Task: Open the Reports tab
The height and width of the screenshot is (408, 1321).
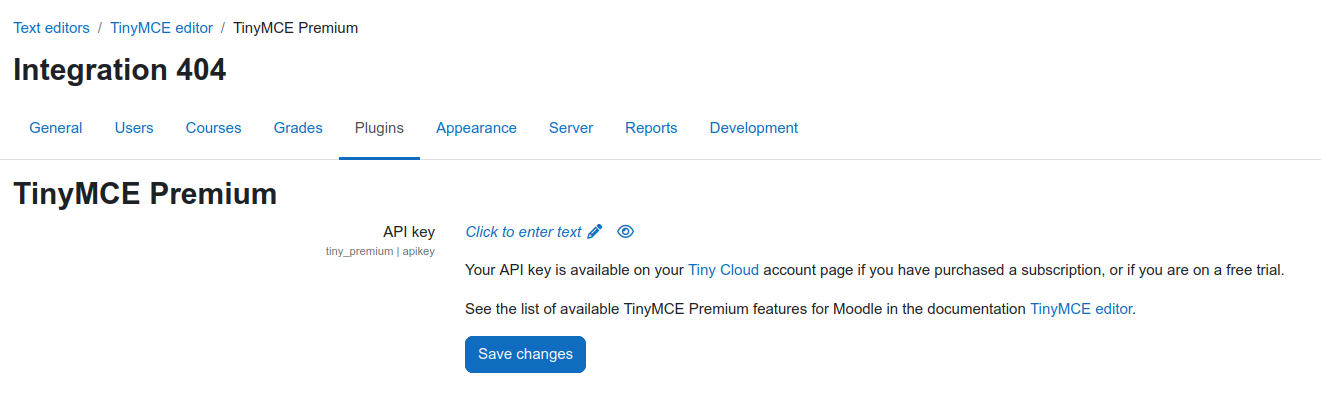Action: click(x=651, y=128)
